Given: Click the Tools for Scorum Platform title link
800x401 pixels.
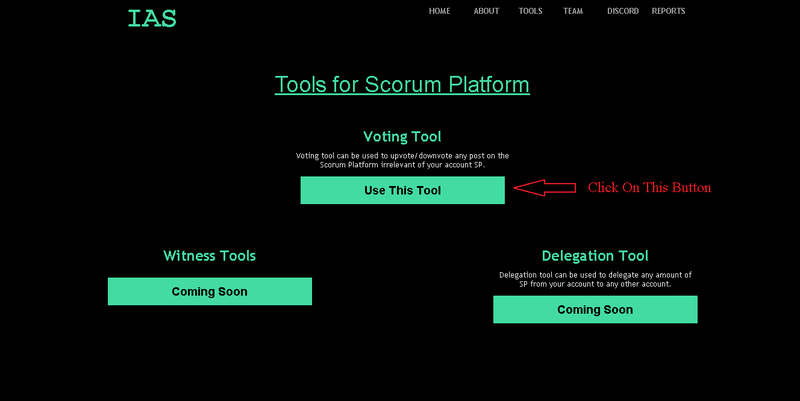Looking at the screenshot, I should (402, 85).
